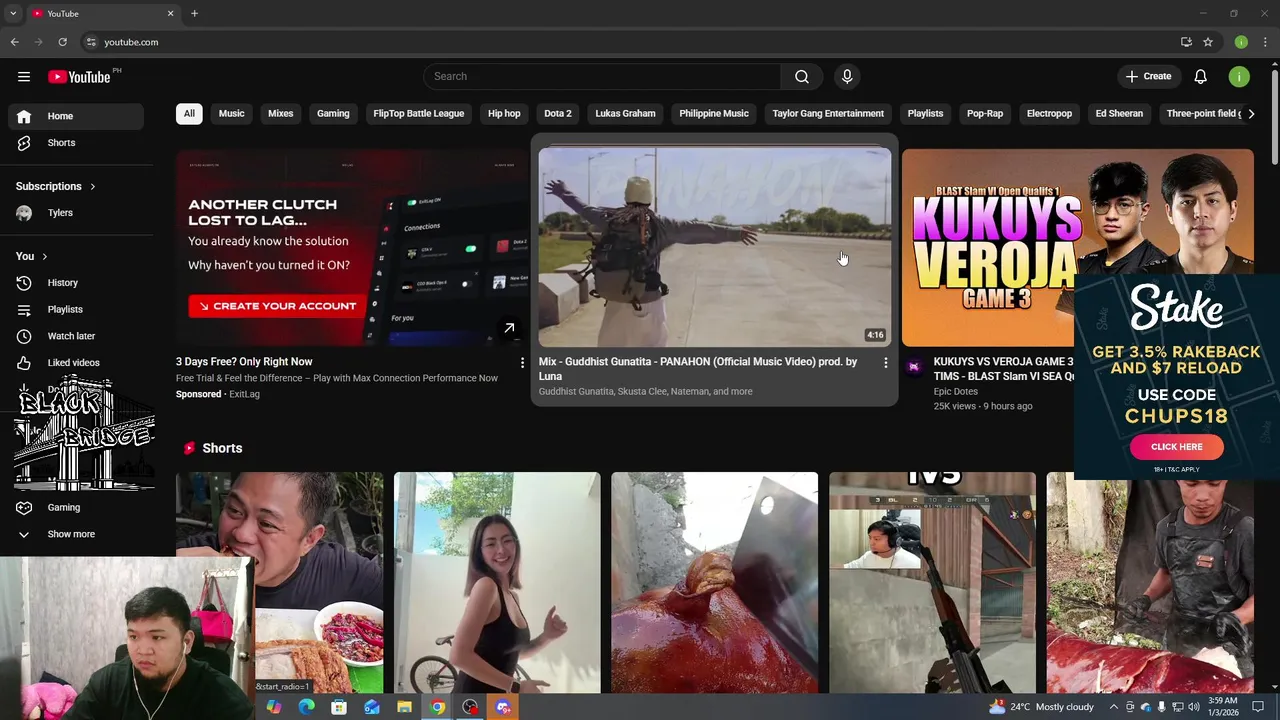Open more options for the PANAHON mix
Image resolution: width=1280 pixels, height=720 pixels.
point(885,363)
